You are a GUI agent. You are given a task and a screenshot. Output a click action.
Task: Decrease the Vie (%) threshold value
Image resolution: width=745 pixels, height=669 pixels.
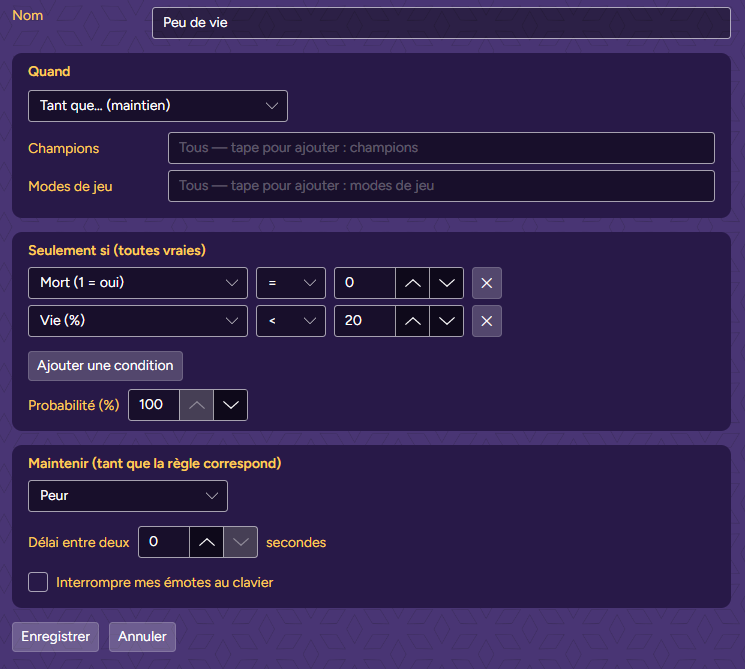coord(447,321)
